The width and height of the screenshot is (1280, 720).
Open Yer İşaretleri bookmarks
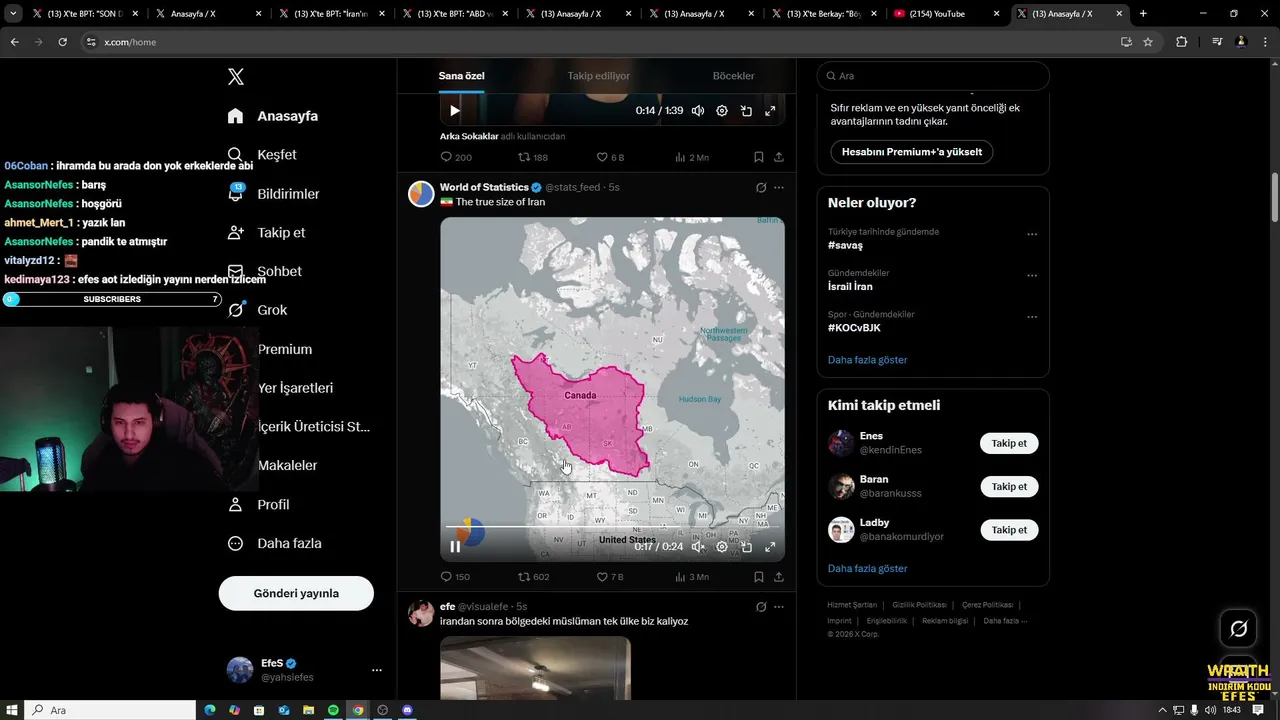coord(295,388)
